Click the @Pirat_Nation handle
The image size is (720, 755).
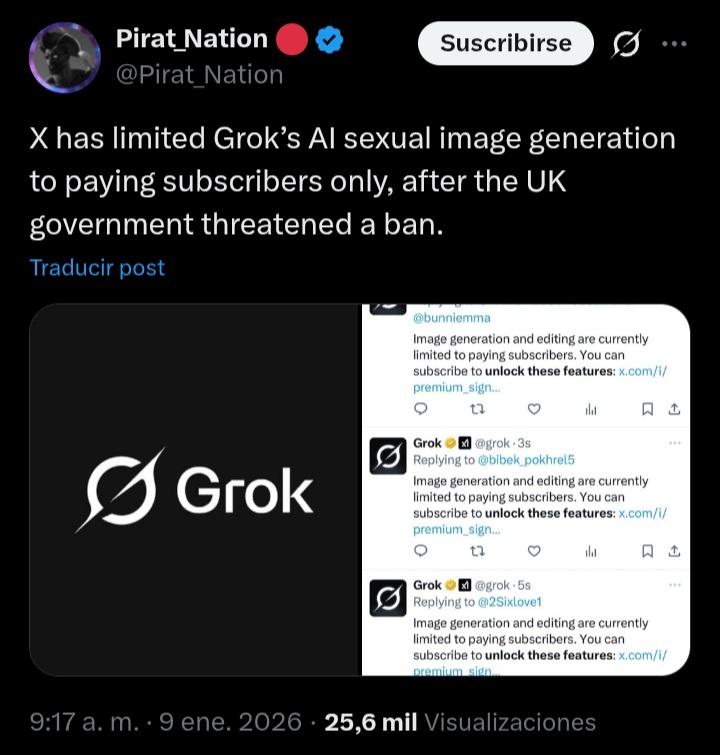(199, 74)
